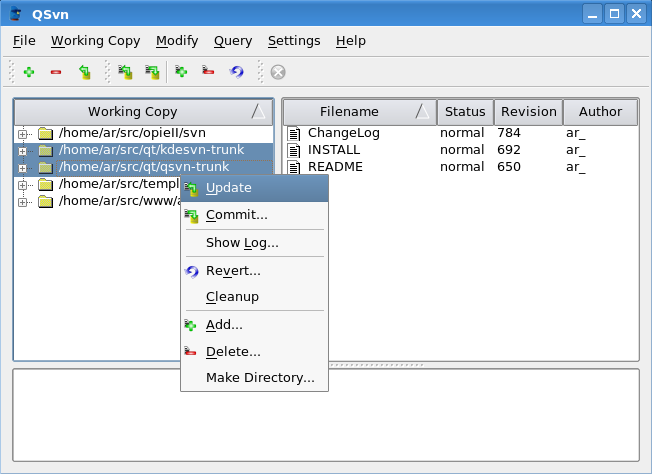Click the INSTALL file icon
This screenshot has height=474, width=652.
coord(294,151)
